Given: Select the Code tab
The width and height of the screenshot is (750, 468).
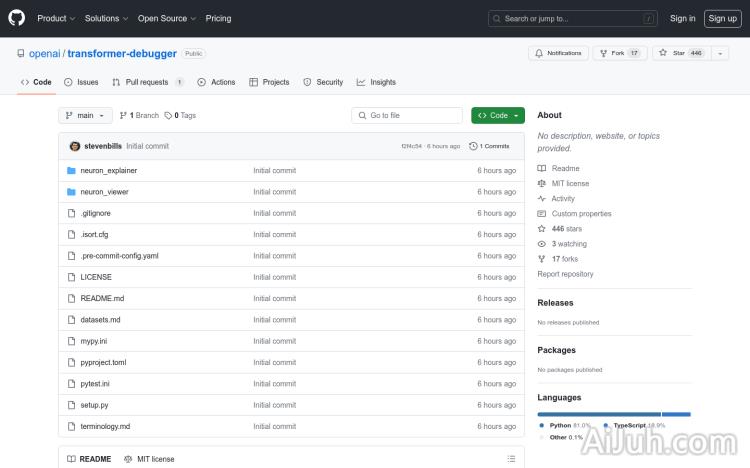Looking at the screenshot, I should click(36, 82).
